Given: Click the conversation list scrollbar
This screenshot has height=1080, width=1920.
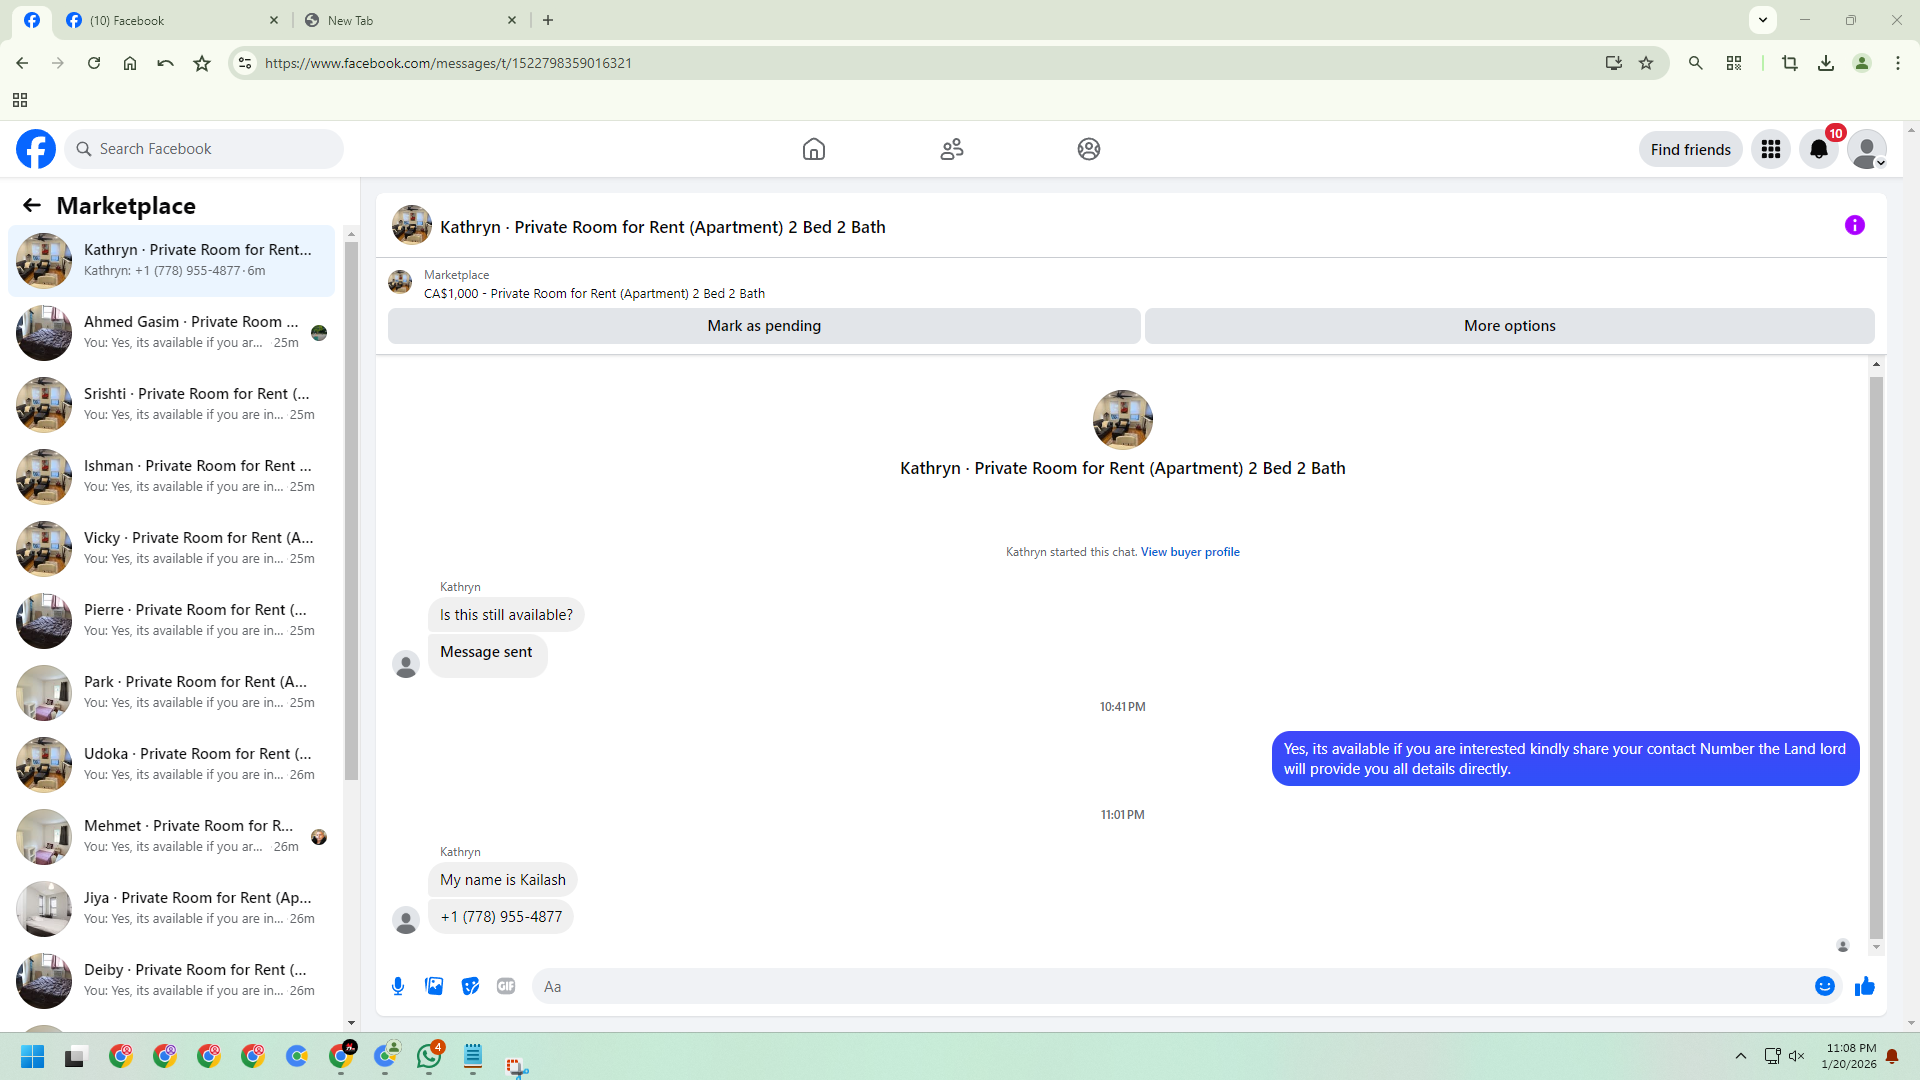Looking at the screenshot, I should 351,510.
